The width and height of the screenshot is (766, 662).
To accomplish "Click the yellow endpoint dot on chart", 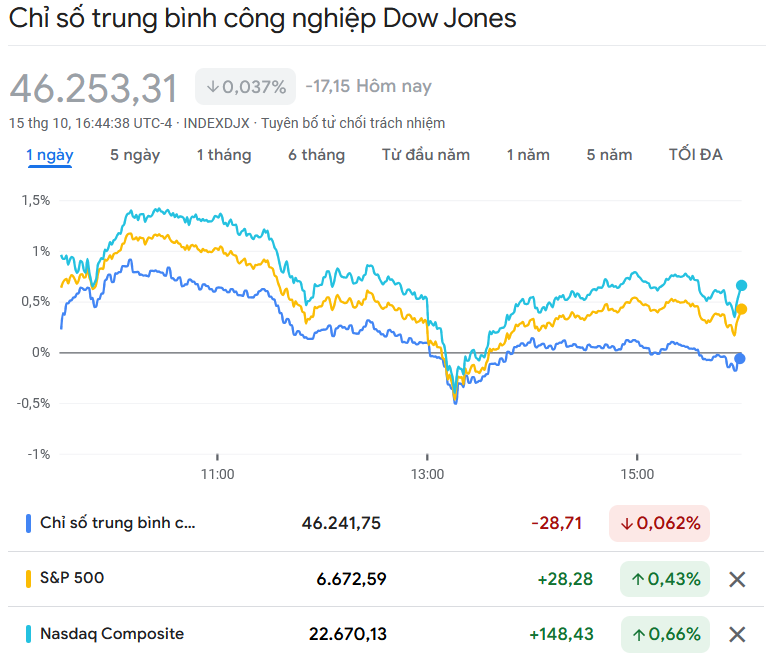I will pos(741,309).
